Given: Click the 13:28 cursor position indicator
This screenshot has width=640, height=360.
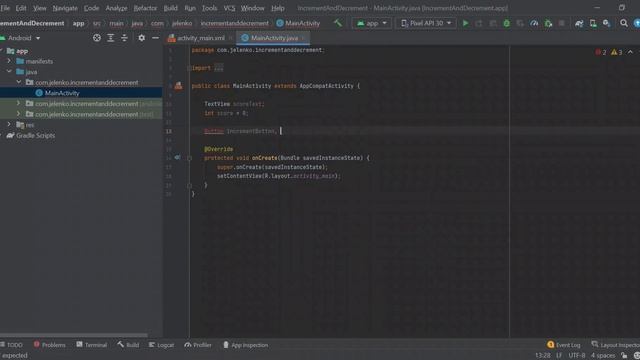Looking at the screenshot, I should (x=542, y=356).
